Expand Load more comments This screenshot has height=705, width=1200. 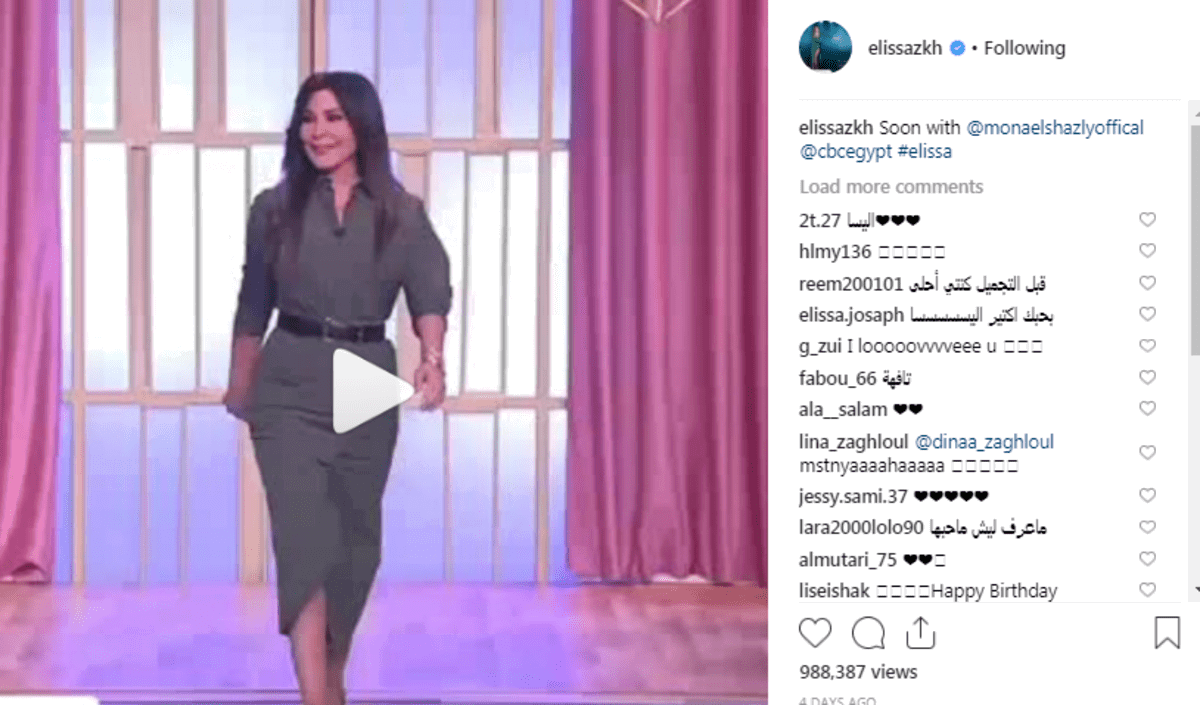pyautogui.click(x=891, y=187)
